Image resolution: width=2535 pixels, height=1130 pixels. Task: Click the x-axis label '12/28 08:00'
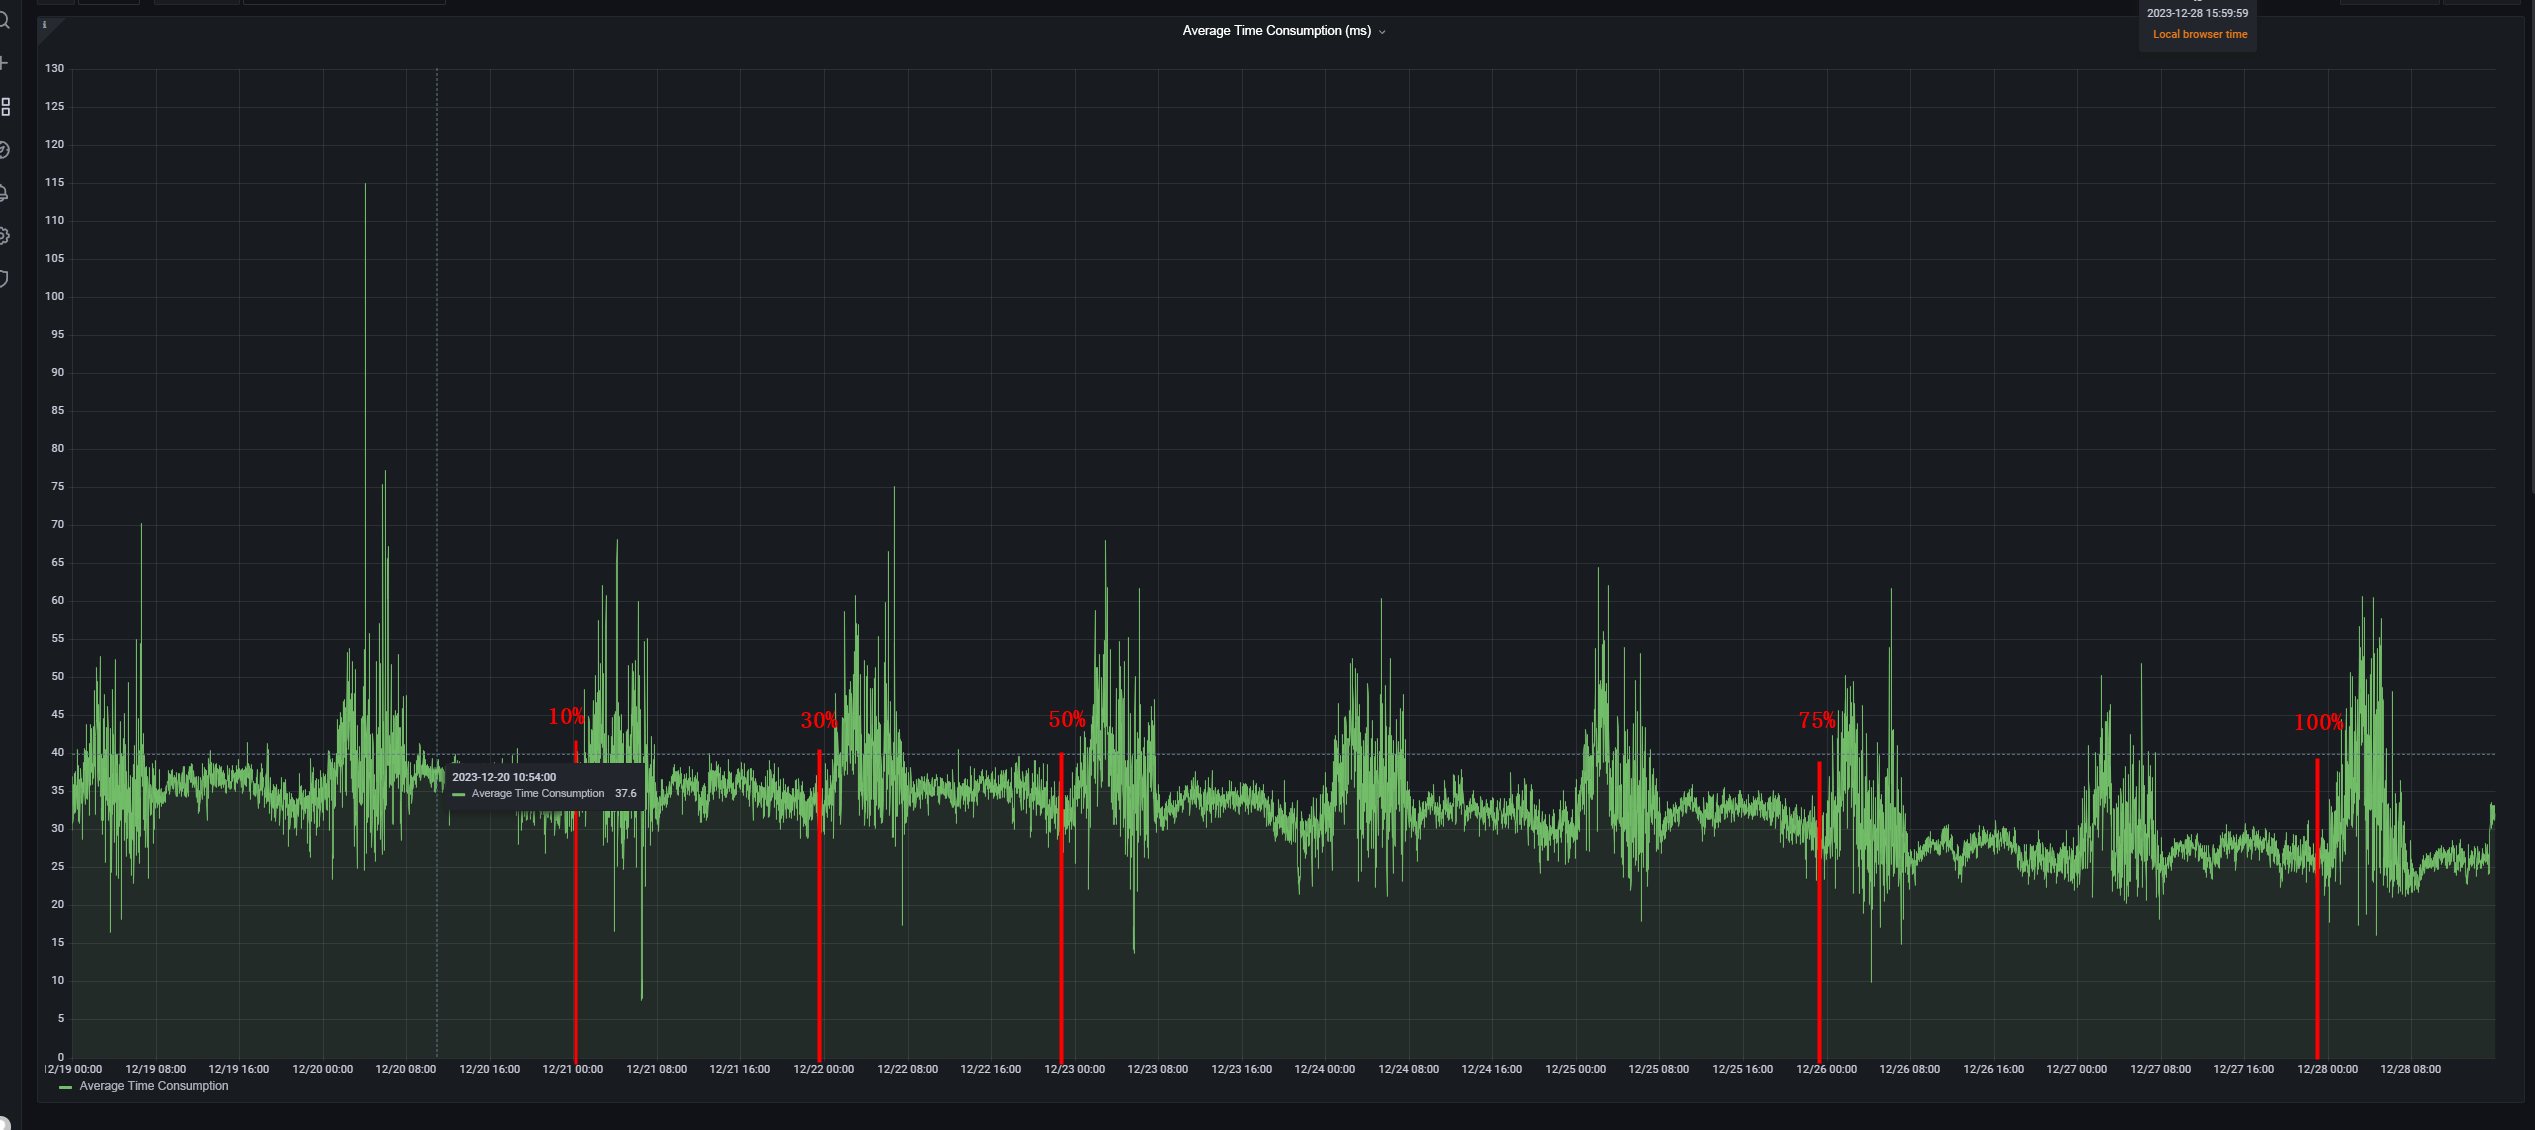tap(2410, 1070)
